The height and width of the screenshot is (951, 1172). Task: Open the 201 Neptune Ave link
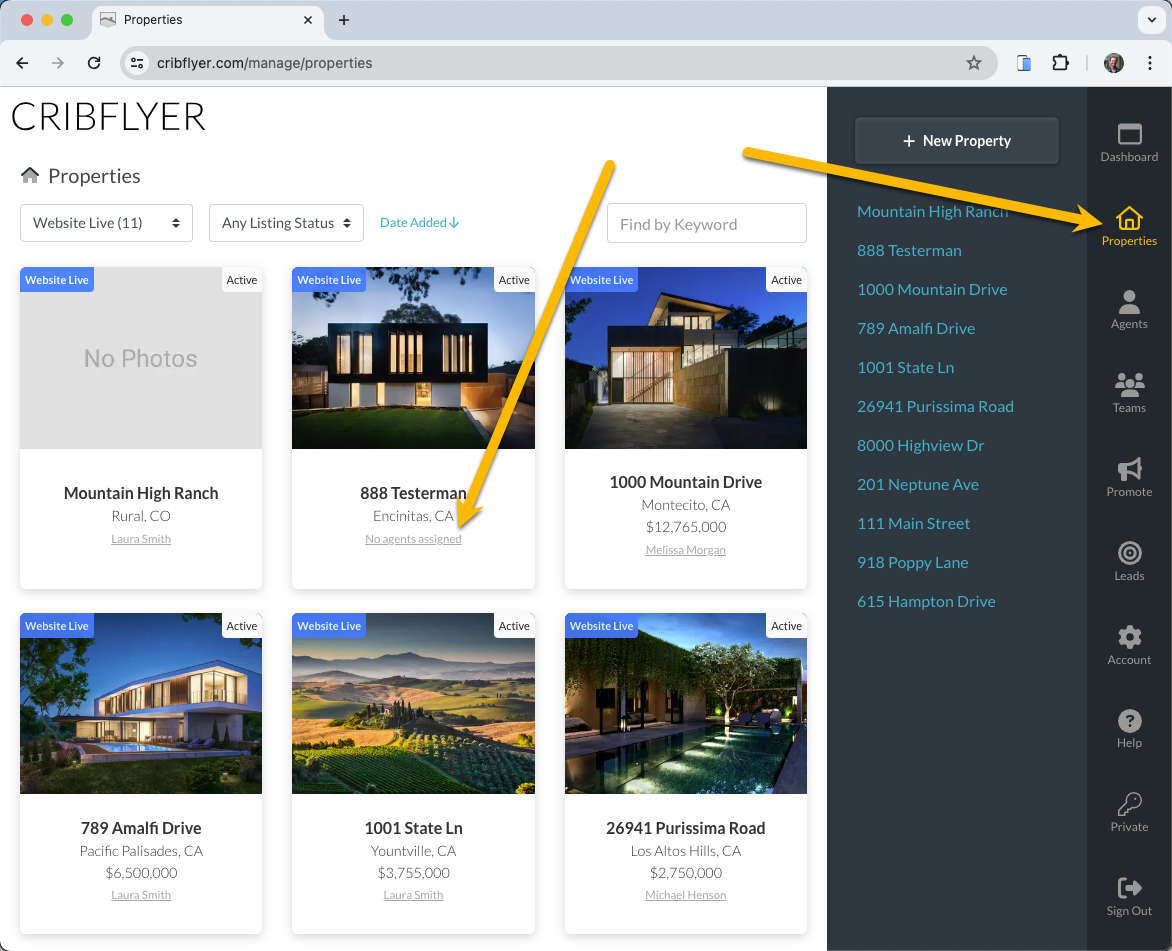coord(917,484)
